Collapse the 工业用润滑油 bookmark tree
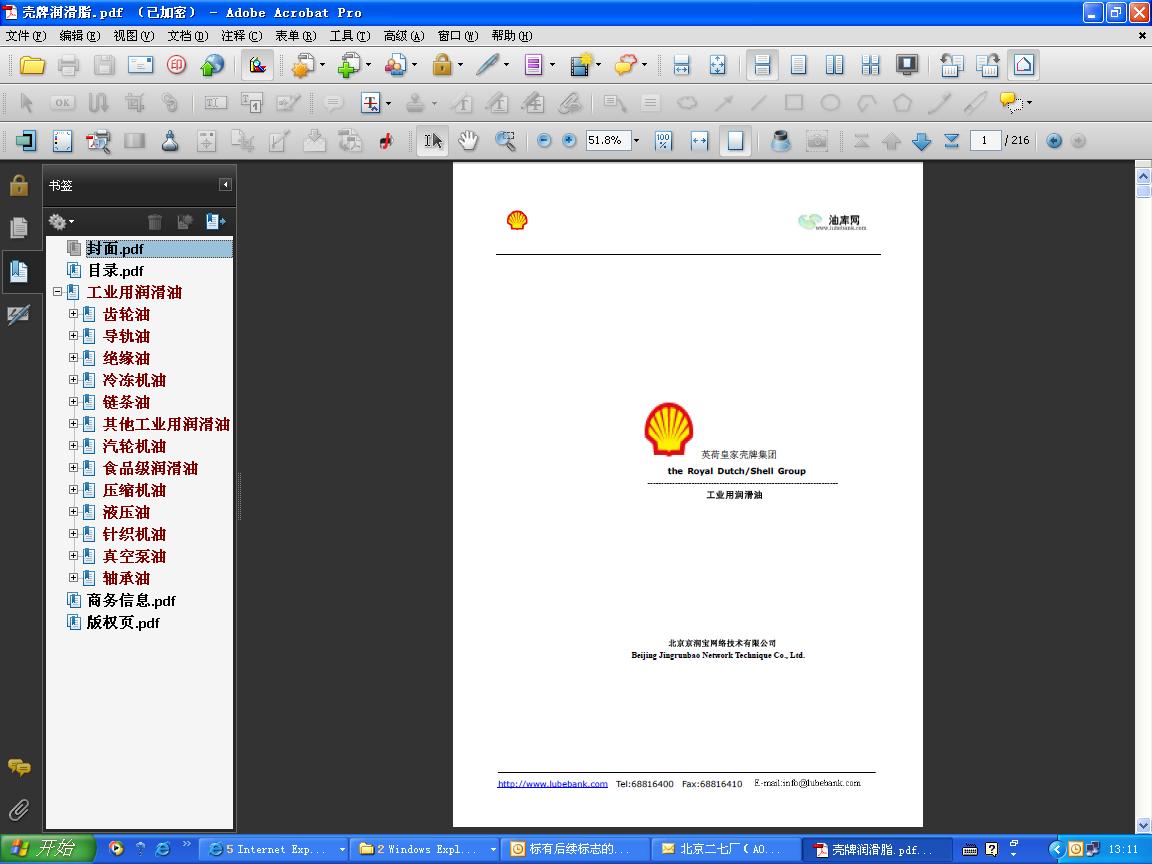1152x864 pixels. [57, 292]
